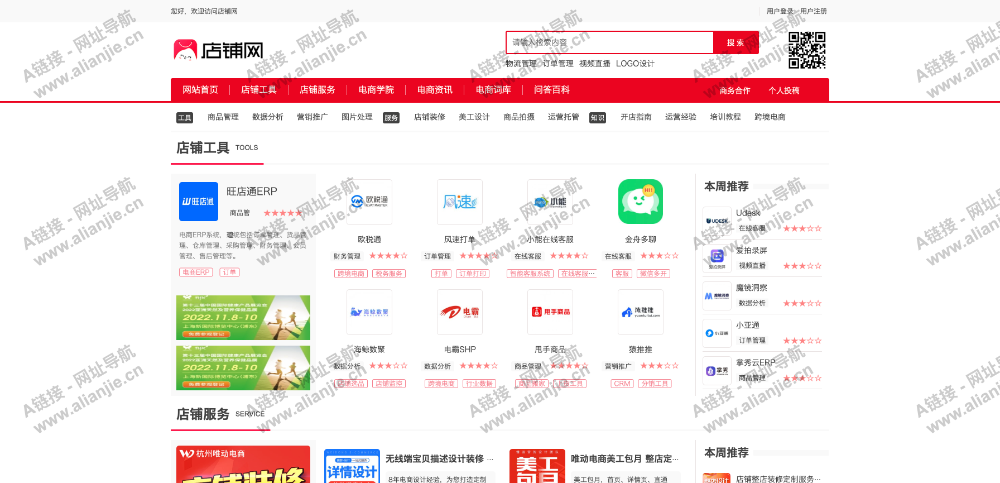The width and height of the screenshot is (1000, 483).
Task: Open the 小亚通 sidebar icon
Action: (x=717, y=333)
